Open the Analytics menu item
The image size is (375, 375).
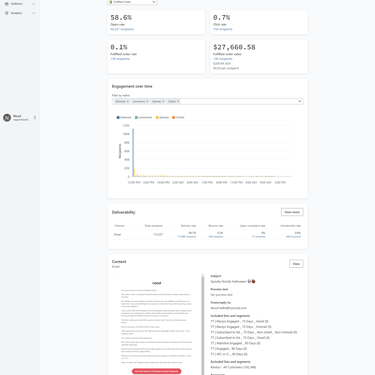point(16,13)
